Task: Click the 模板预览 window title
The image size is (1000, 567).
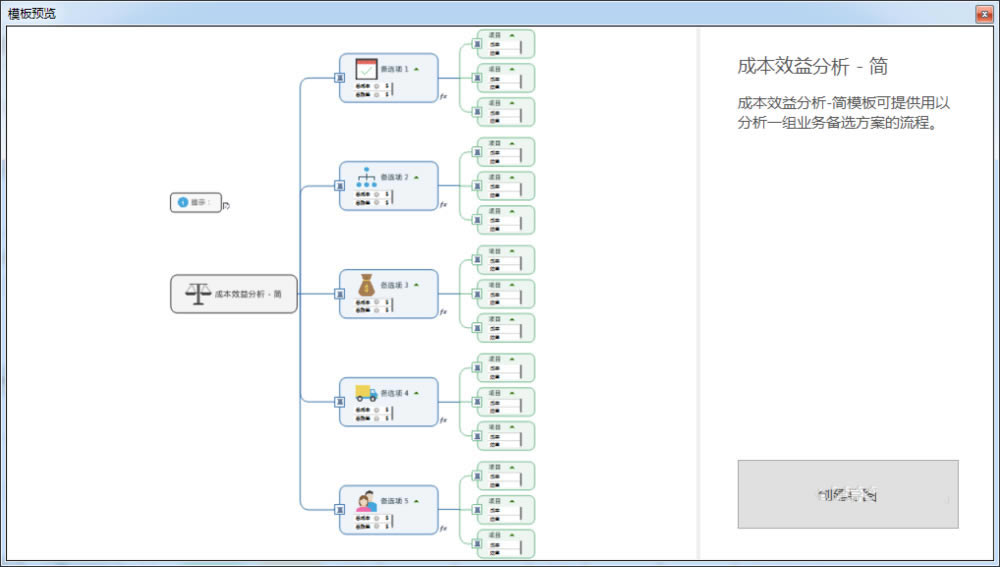Action: click(x=32, y=13)
